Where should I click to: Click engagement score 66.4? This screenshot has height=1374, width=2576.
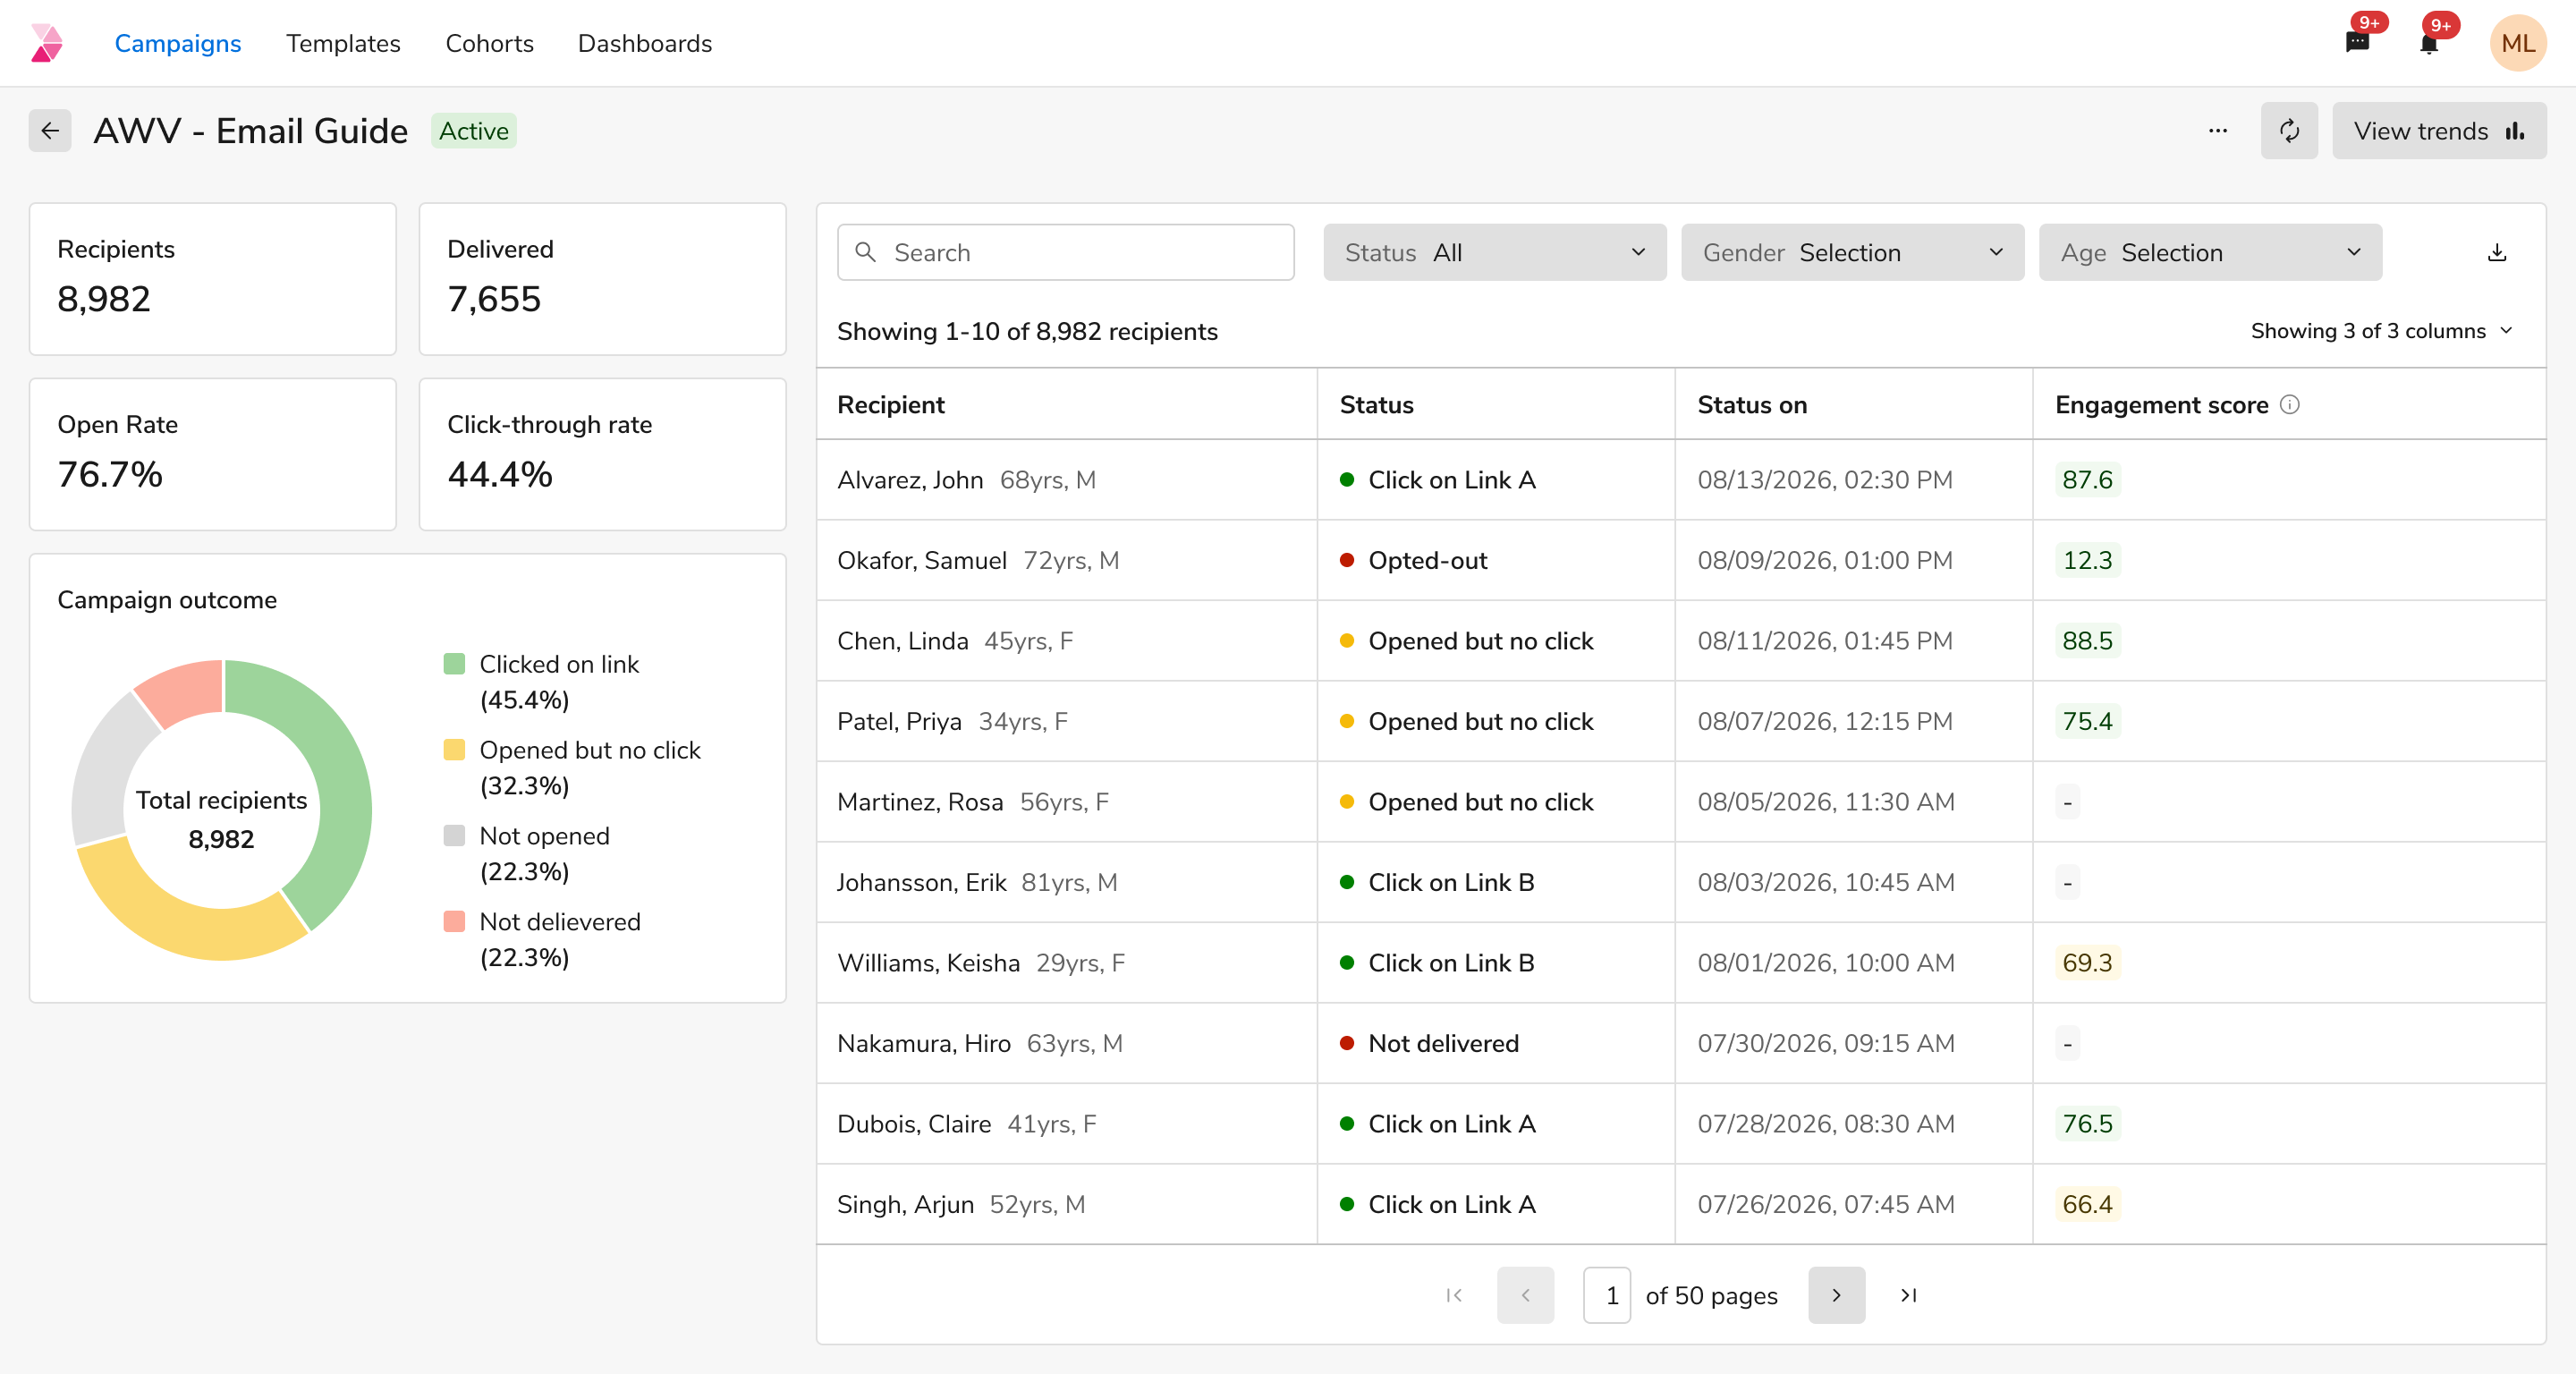point(2087,1204)
